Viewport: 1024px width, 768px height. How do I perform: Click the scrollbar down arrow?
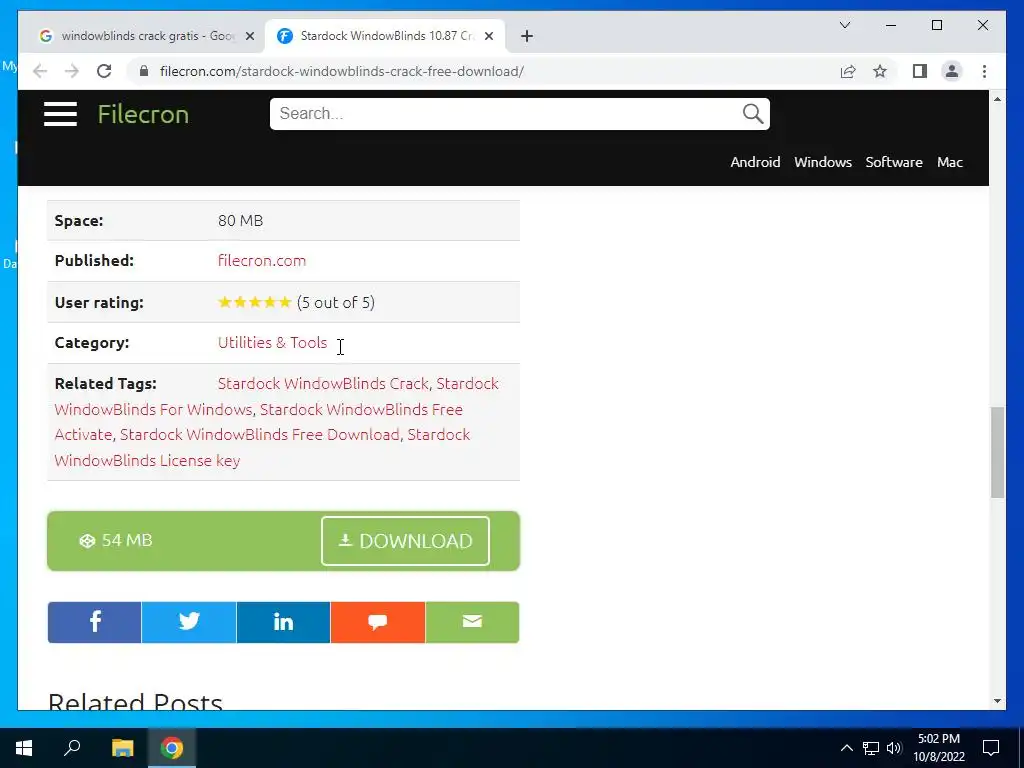coord(997,701)
